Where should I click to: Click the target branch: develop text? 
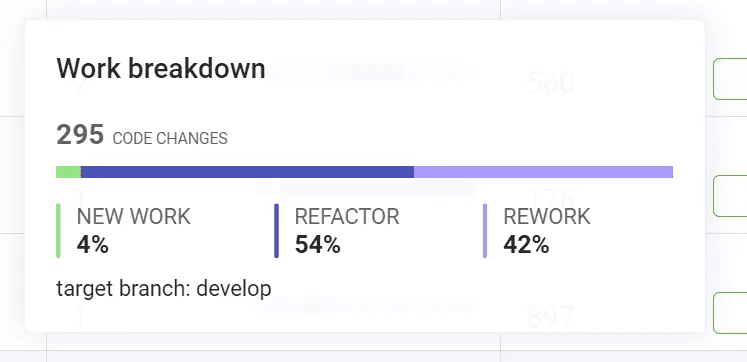164,289
